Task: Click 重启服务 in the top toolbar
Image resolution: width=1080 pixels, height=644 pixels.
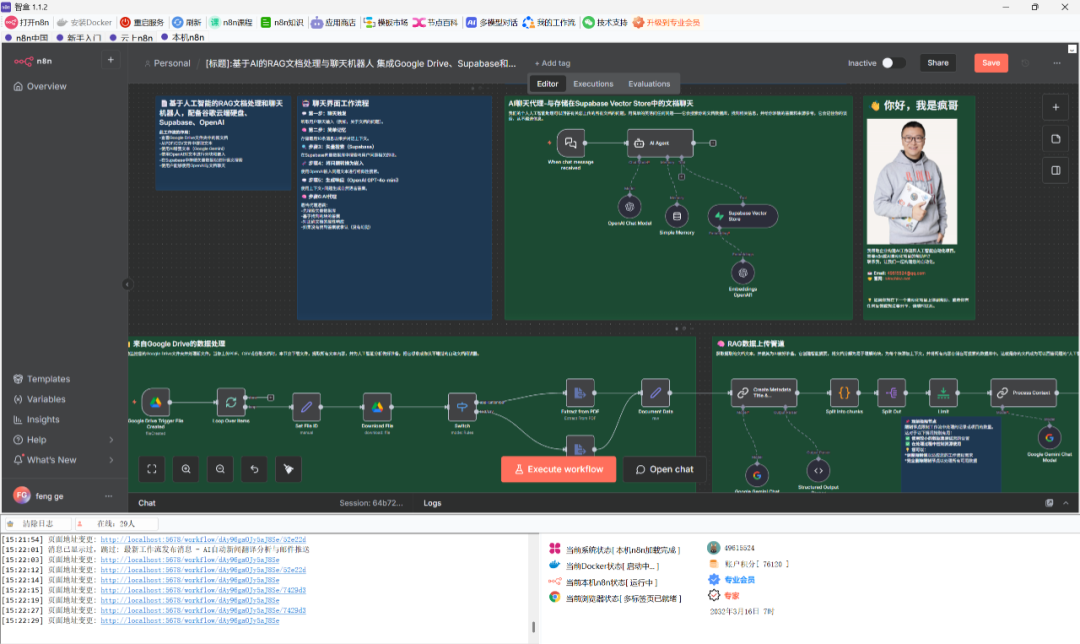Action: 143,22
